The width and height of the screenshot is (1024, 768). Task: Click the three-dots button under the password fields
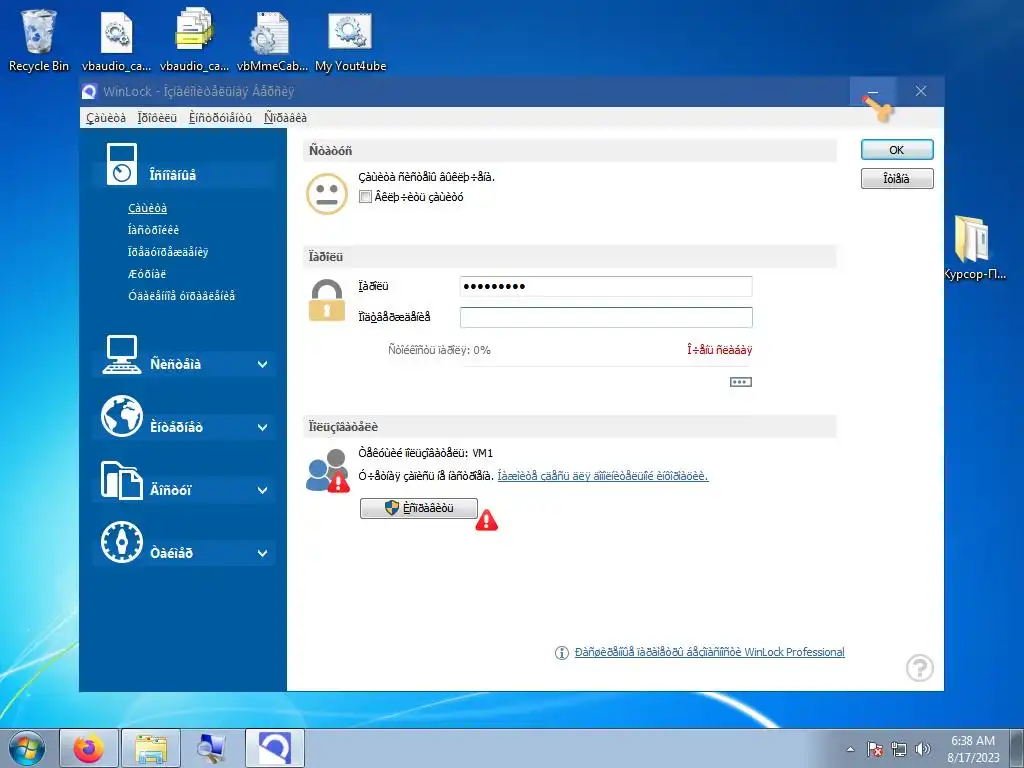(x=741, y=382)
